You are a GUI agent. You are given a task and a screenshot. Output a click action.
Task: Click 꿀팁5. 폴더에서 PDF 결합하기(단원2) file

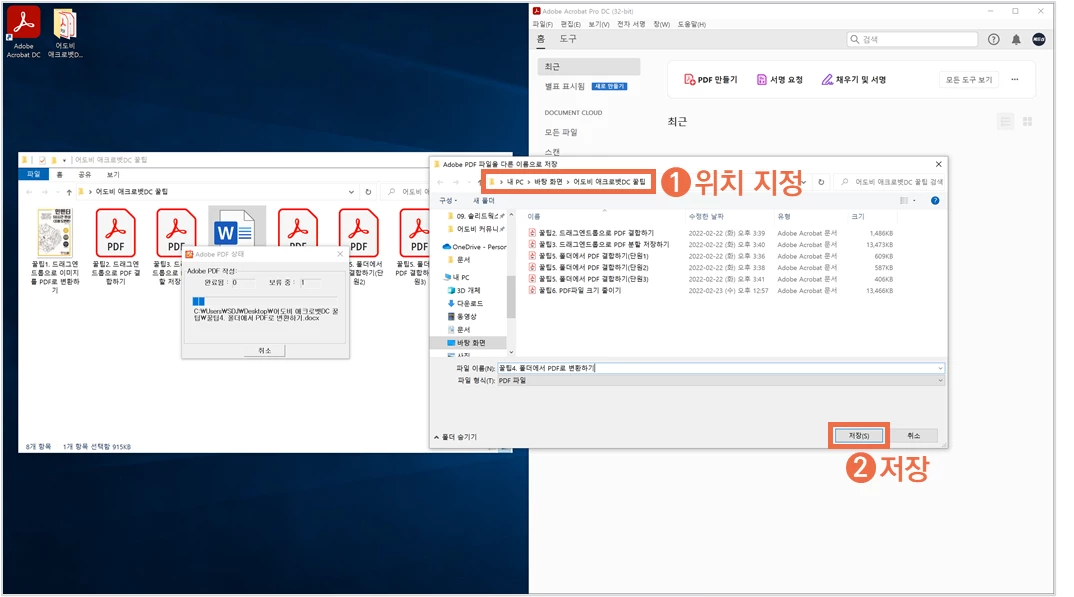pos(710,268)
